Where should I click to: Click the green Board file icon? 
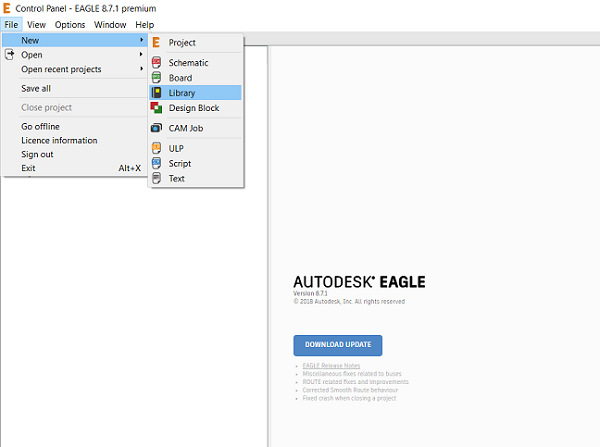click(156, 78)
